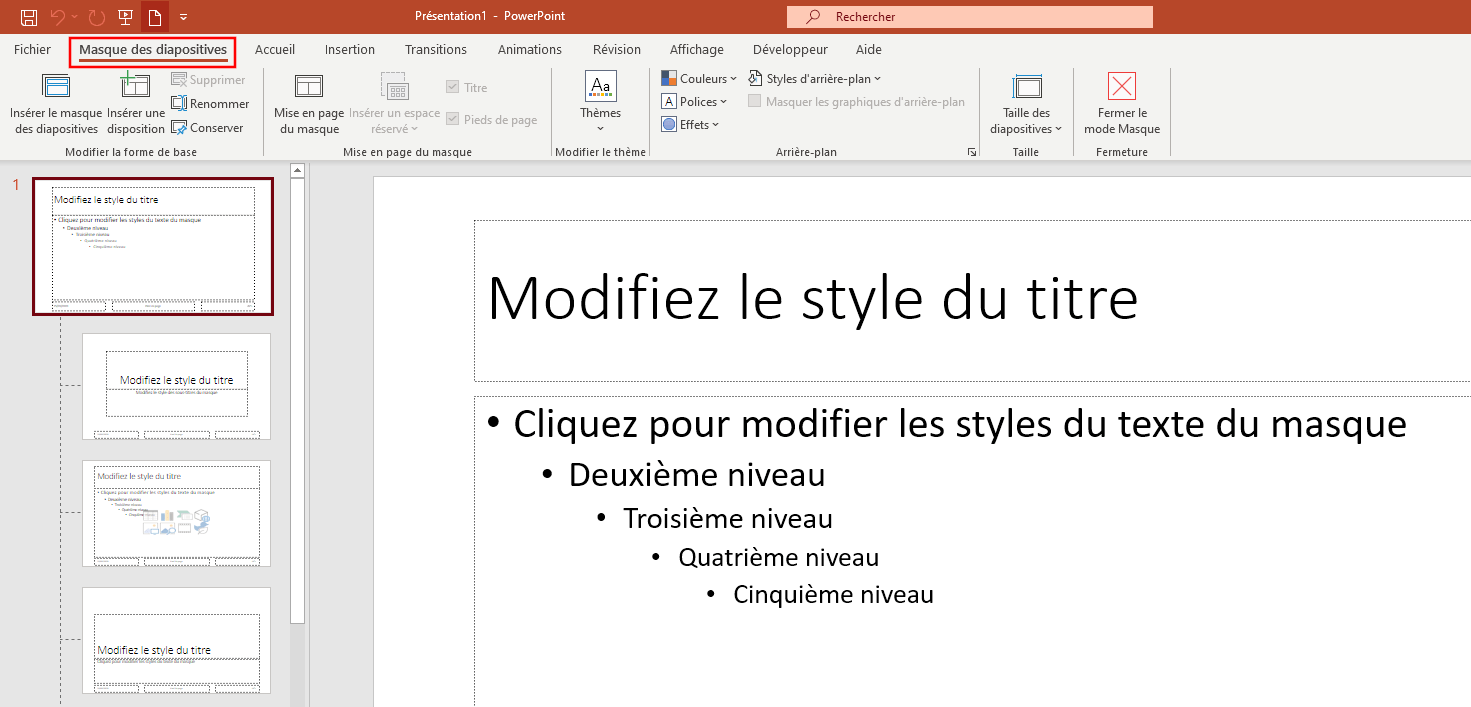Open the Animations tab
Viewport: 1471px width, 707px height.
pos(530,49)
